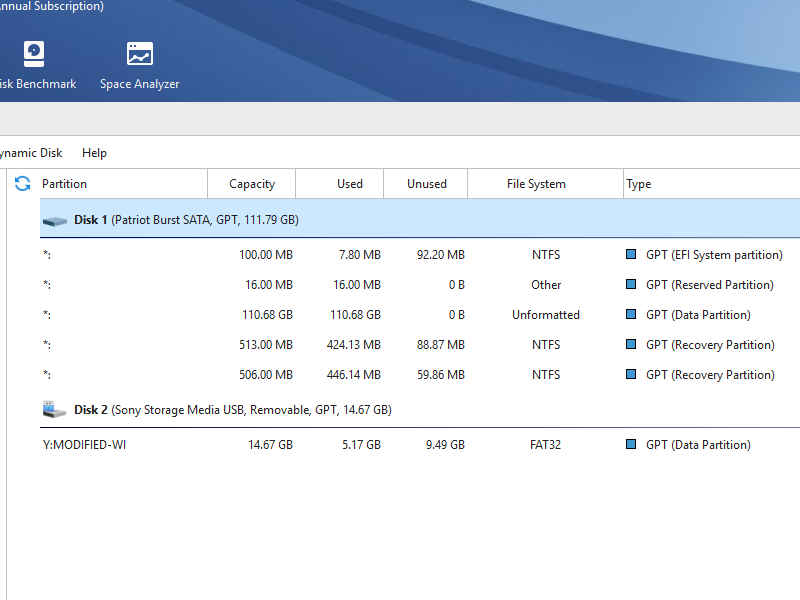
Task: Sort by Unused column header
Action: click(427, 184)
